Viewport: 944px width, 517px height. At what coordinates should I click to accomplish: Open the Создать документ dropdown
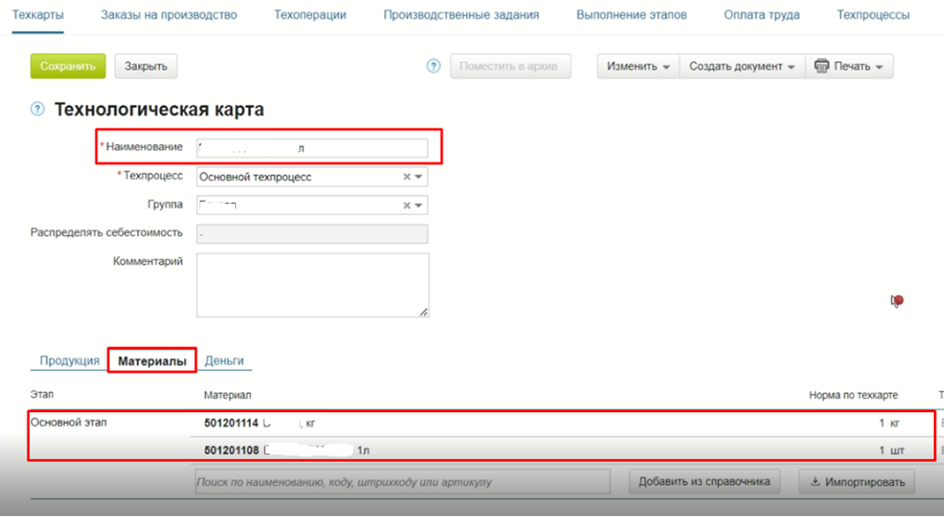(742, 66)
